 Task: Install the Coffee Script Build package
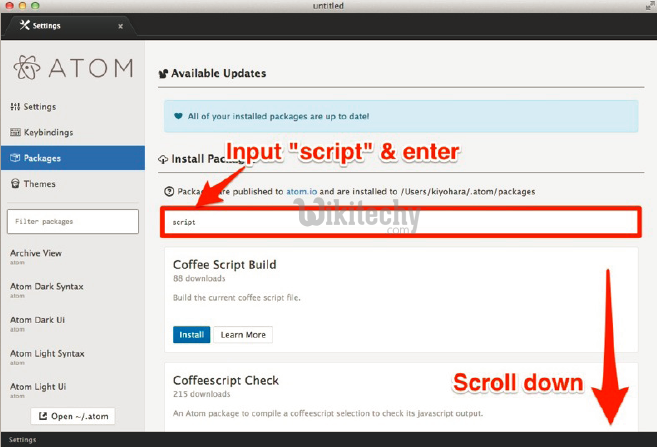190,334
